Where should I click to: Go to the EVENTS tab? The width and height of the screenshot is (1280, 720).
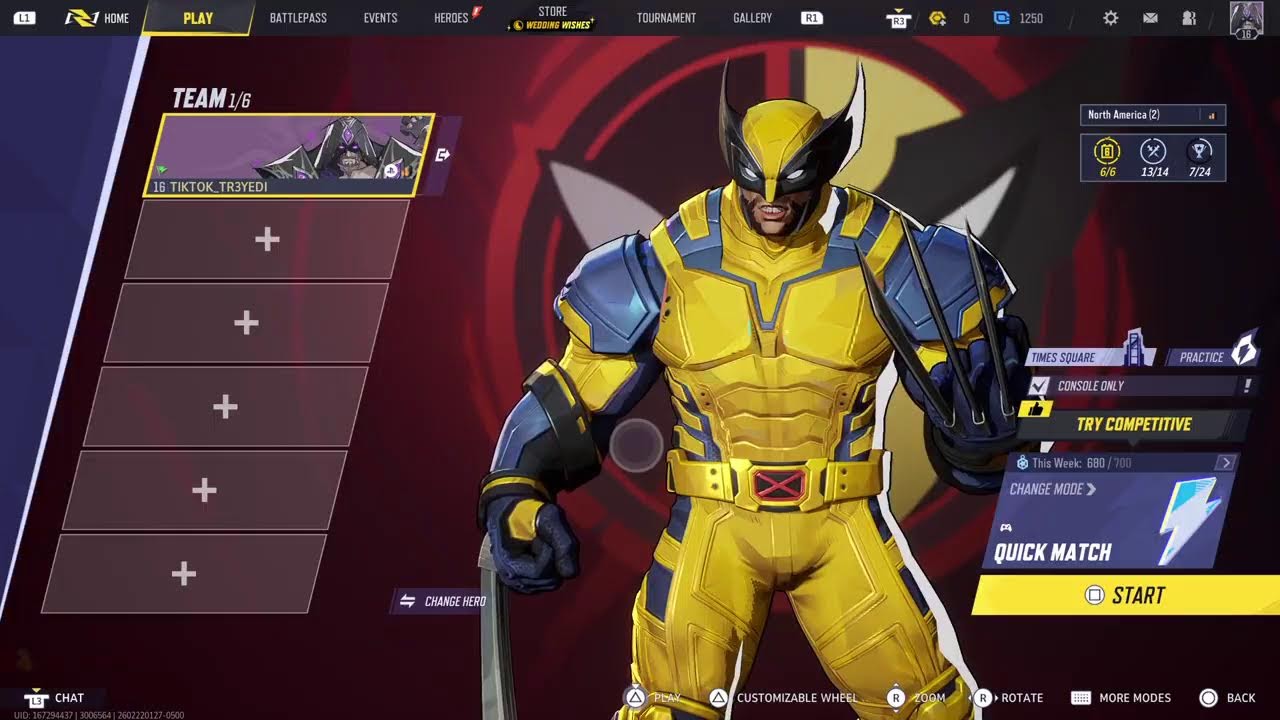click(380, 18)
